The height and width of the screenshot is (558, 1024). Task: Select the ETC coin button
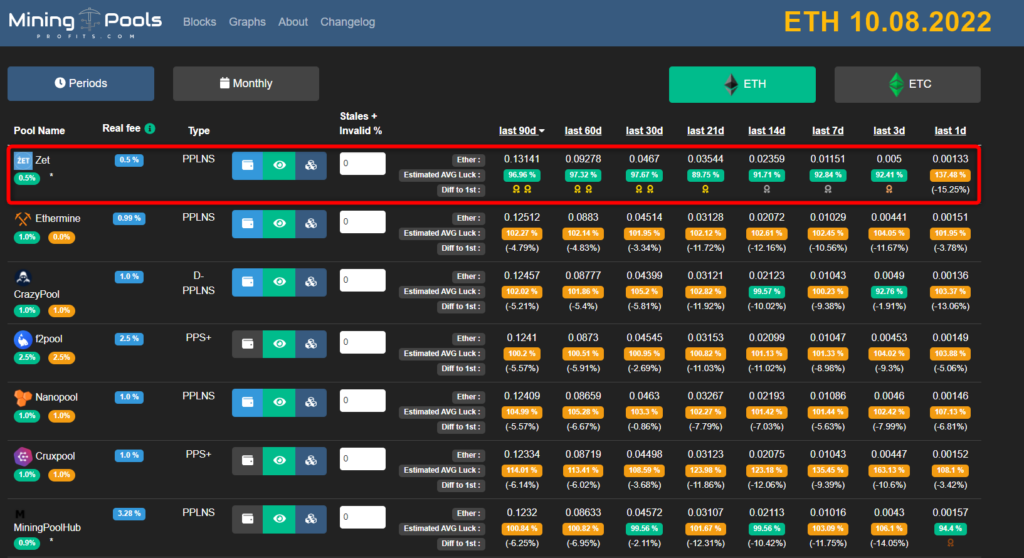click(907, 85)
